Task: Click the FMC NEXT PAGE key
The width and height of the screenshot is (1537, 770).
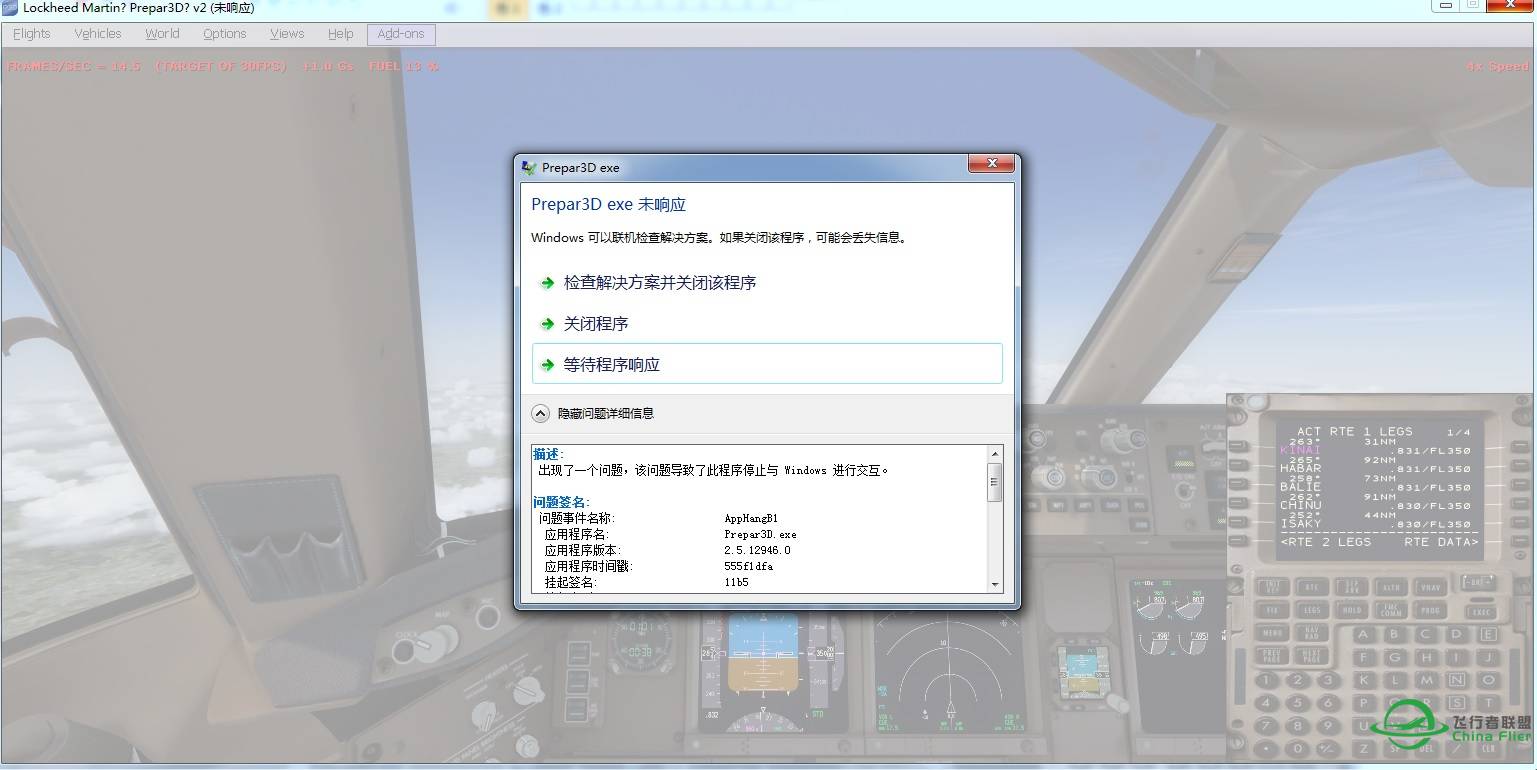Action: point(1312,656)
